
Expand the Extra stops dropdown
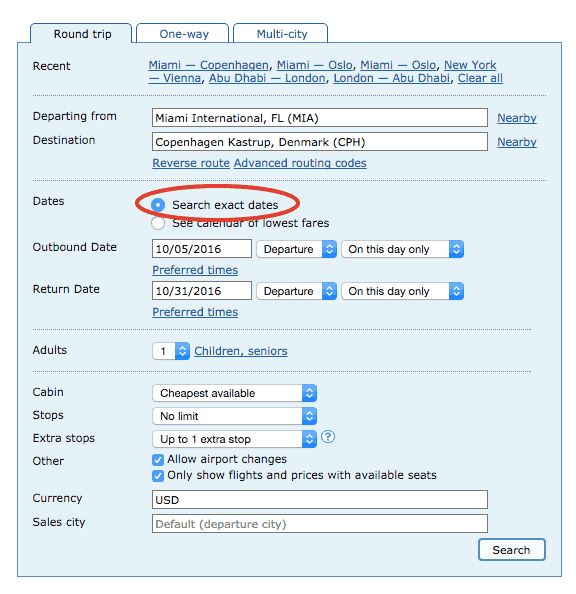234,439
